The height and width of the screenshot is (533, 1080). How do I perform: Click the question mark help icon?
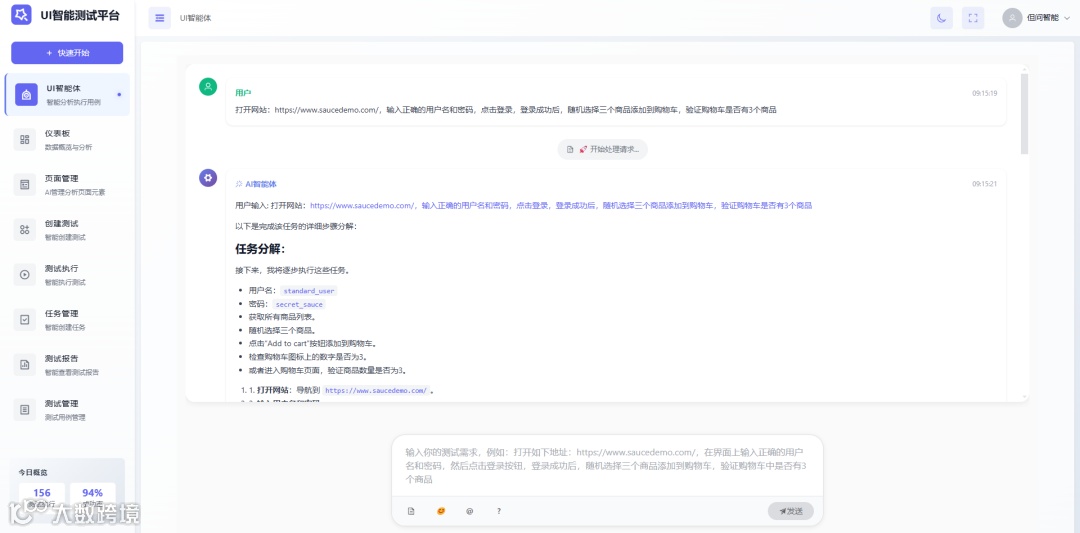499,511
